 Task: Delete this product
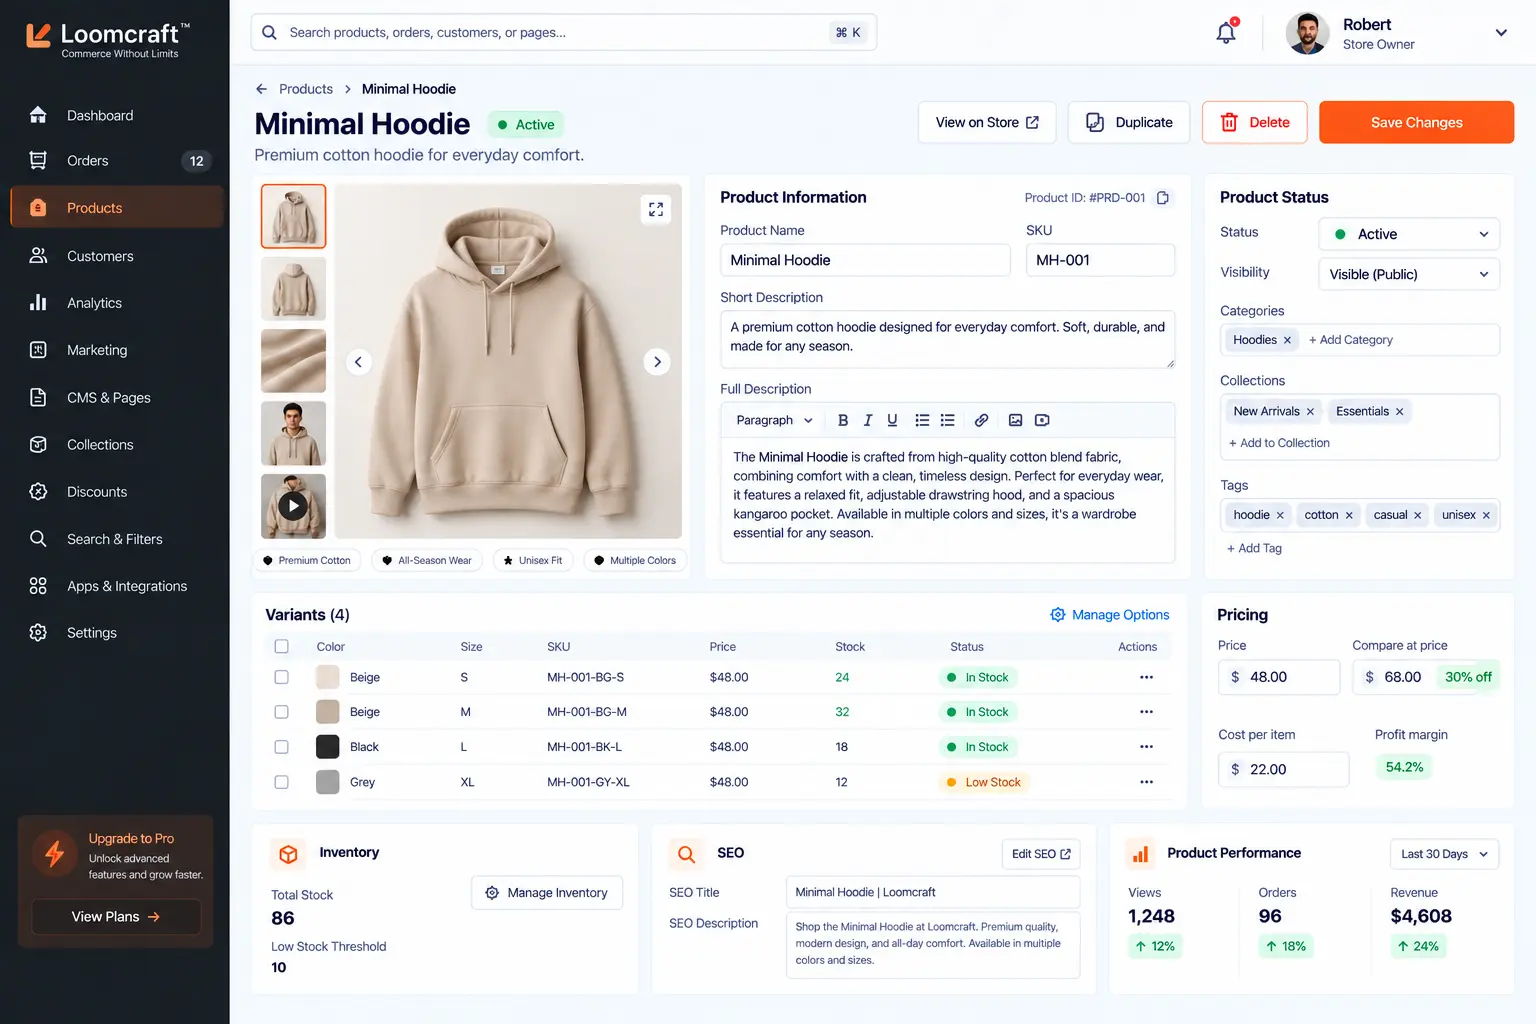tap(1254, 122)
